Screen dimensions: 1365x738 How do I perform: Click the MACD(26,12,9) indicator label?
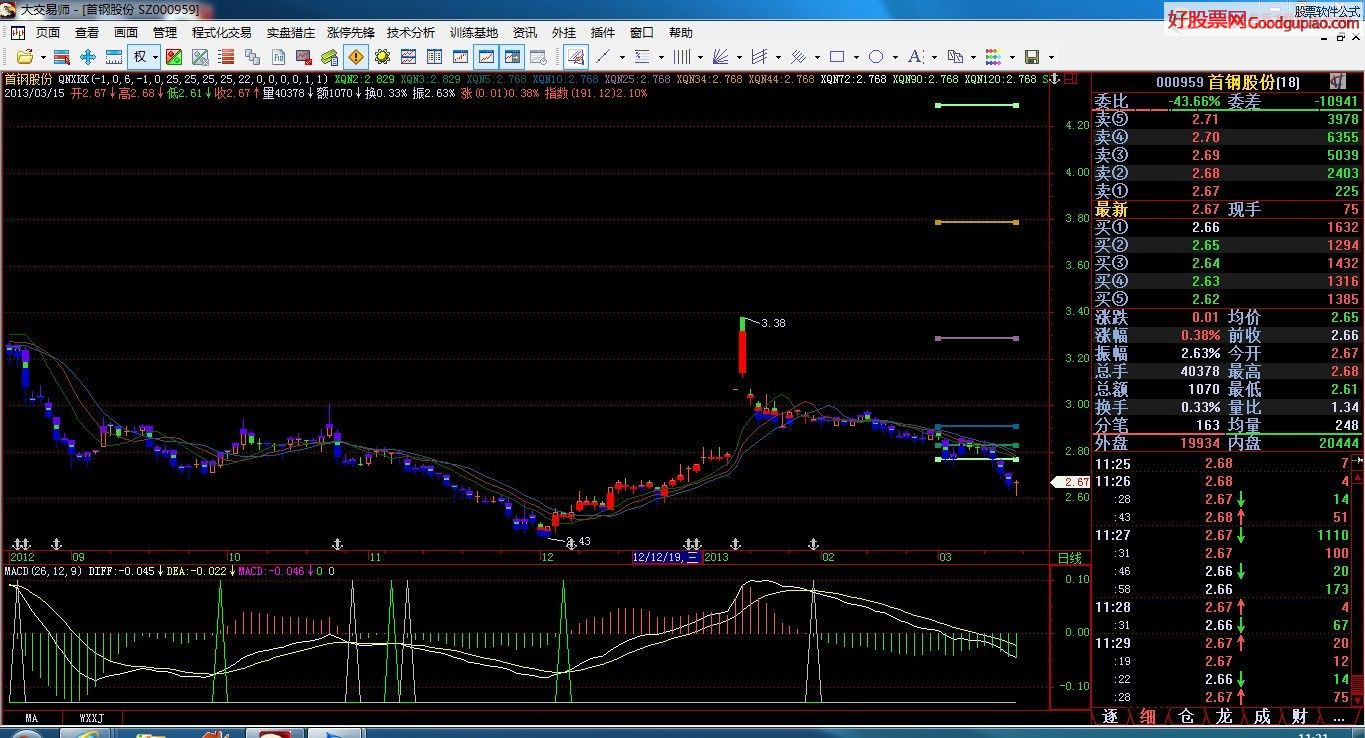(x=44, y=571)
